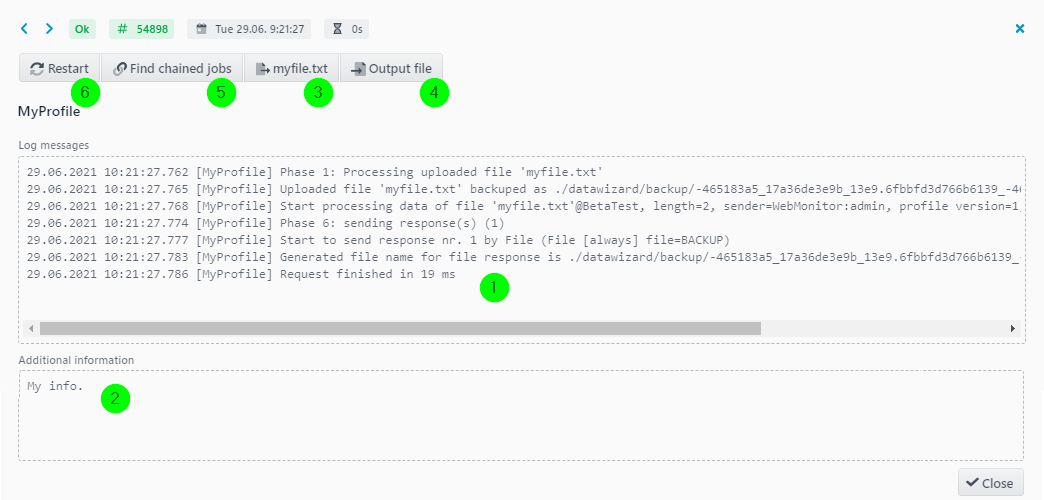Click the Ok status badge
The width and height of the screenshot is (1044, 500).
point(83,29)
